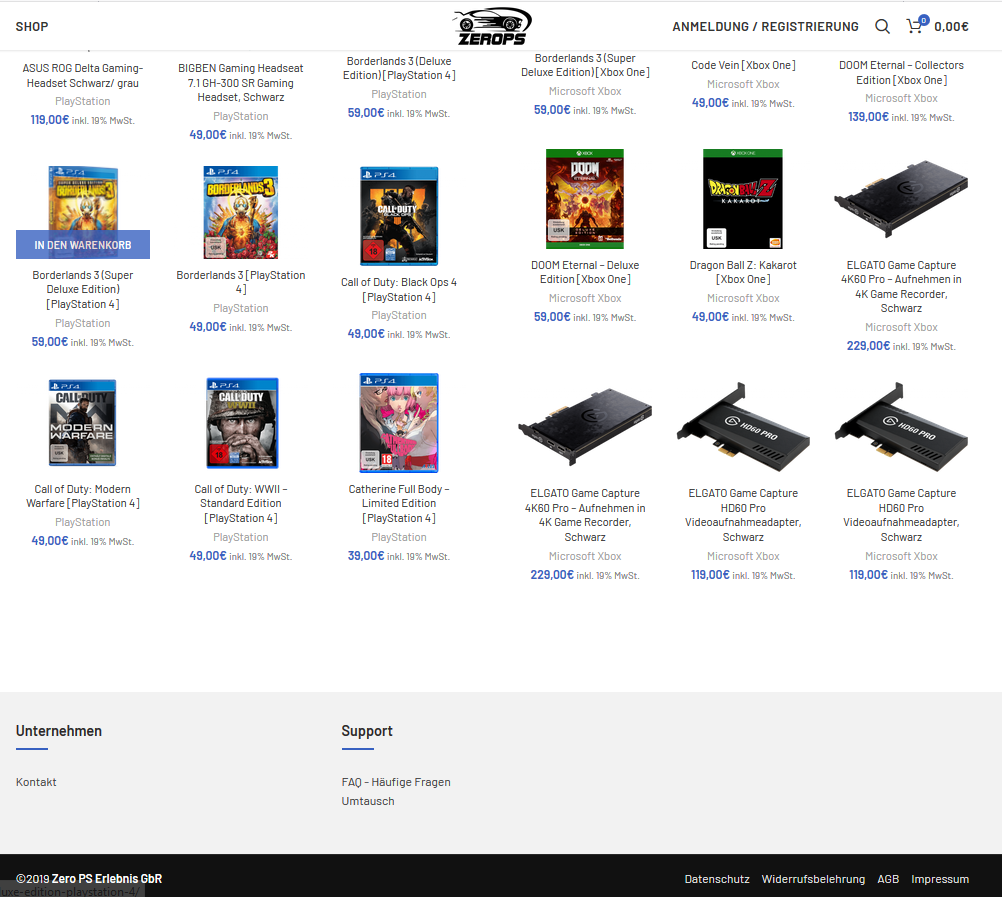Open PlayStation category under BIGBEN Gaming Headseat
This screenshot has height=897, width=1002.
[x=241, y=116]
